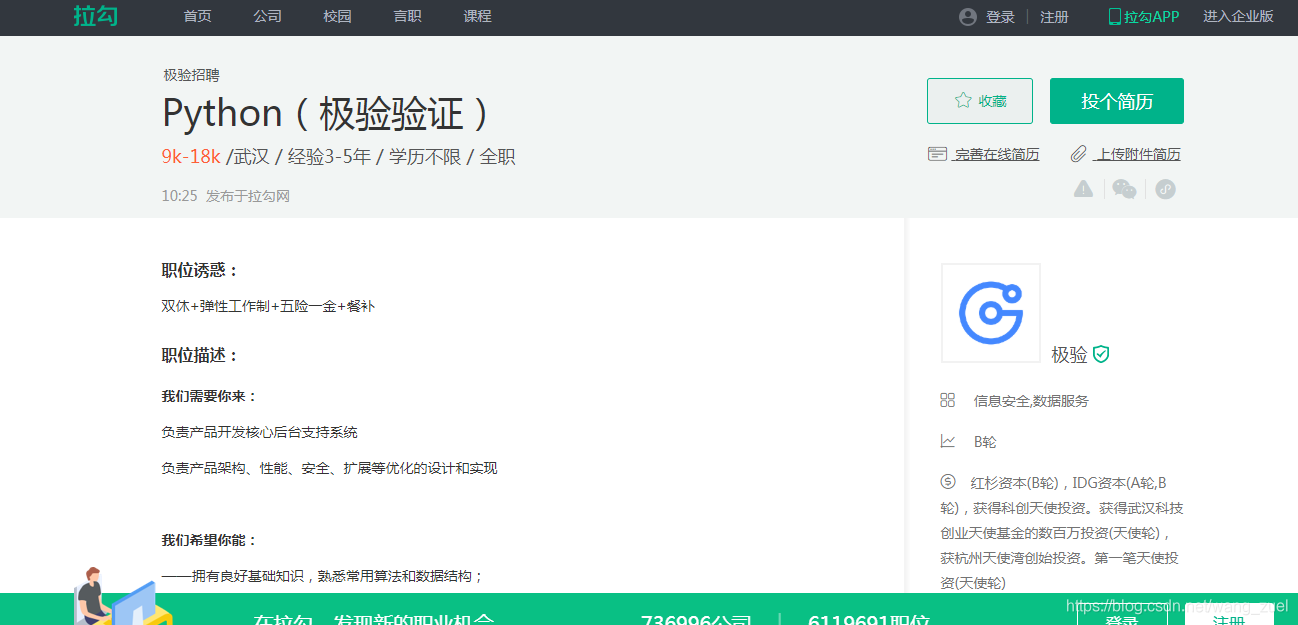Click the round share icon right of WeChat

tap(1165, 189)
